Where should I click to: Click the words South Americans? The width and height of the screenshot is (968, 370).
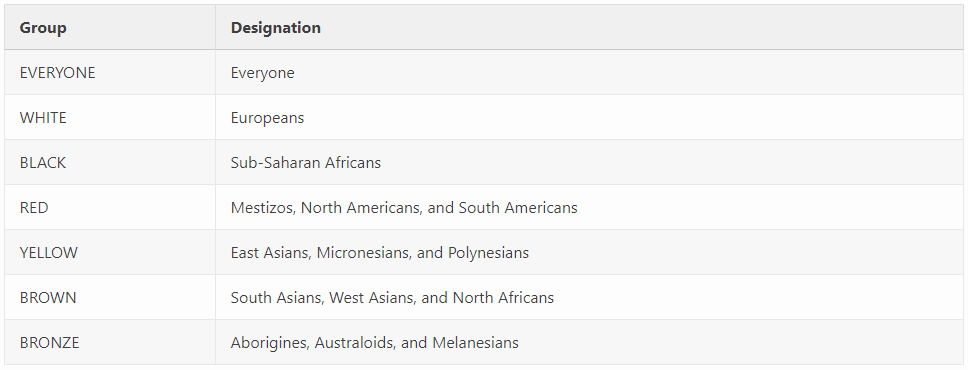pos(518,208)
